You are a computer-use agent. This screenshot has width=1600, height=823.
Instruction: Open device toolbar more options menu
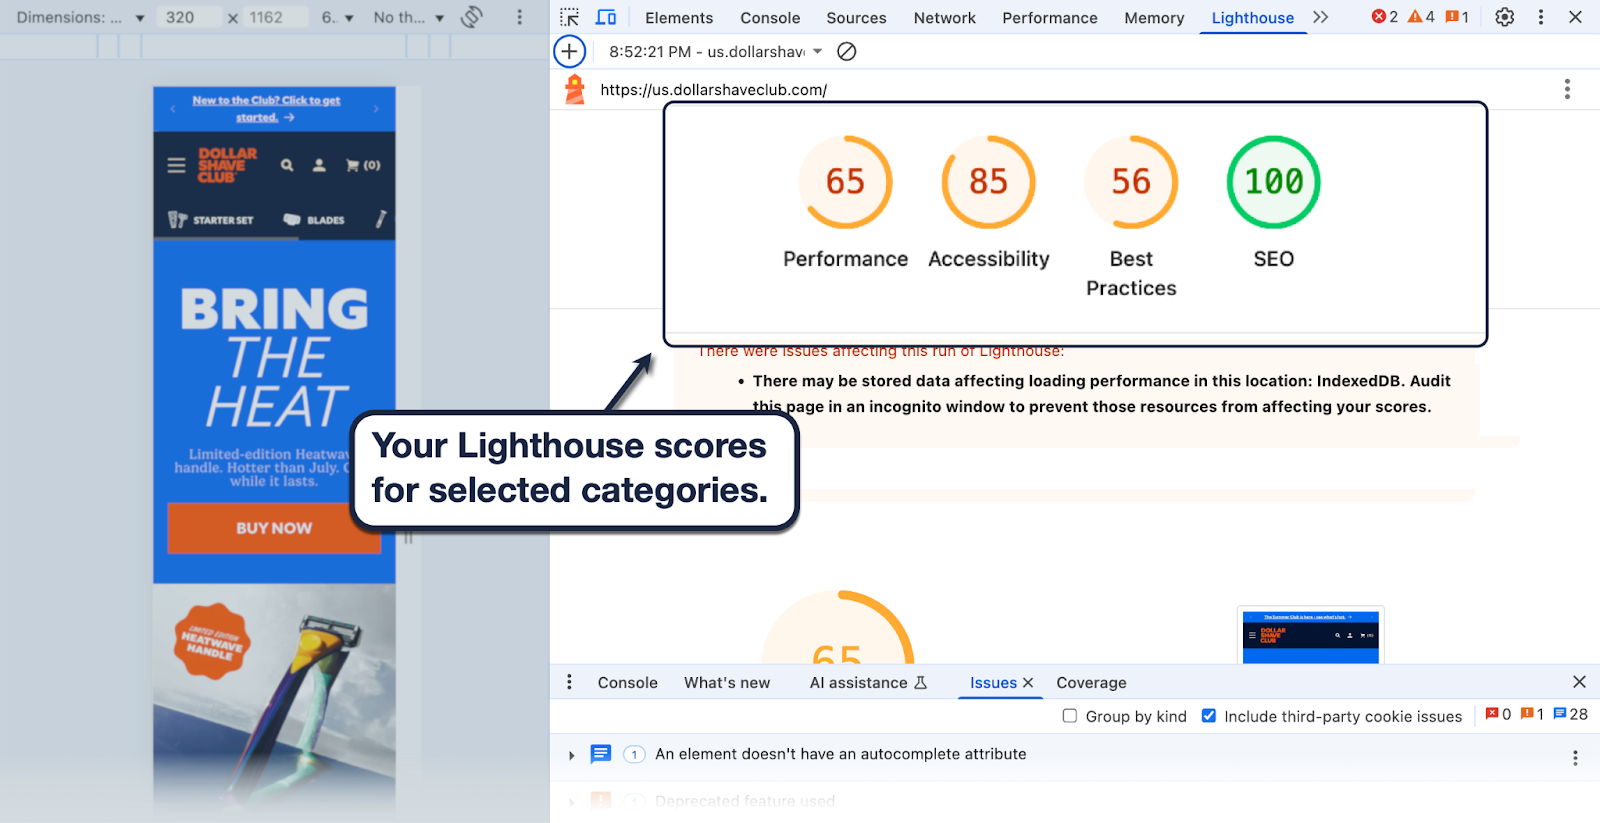[x=519, y=17]
